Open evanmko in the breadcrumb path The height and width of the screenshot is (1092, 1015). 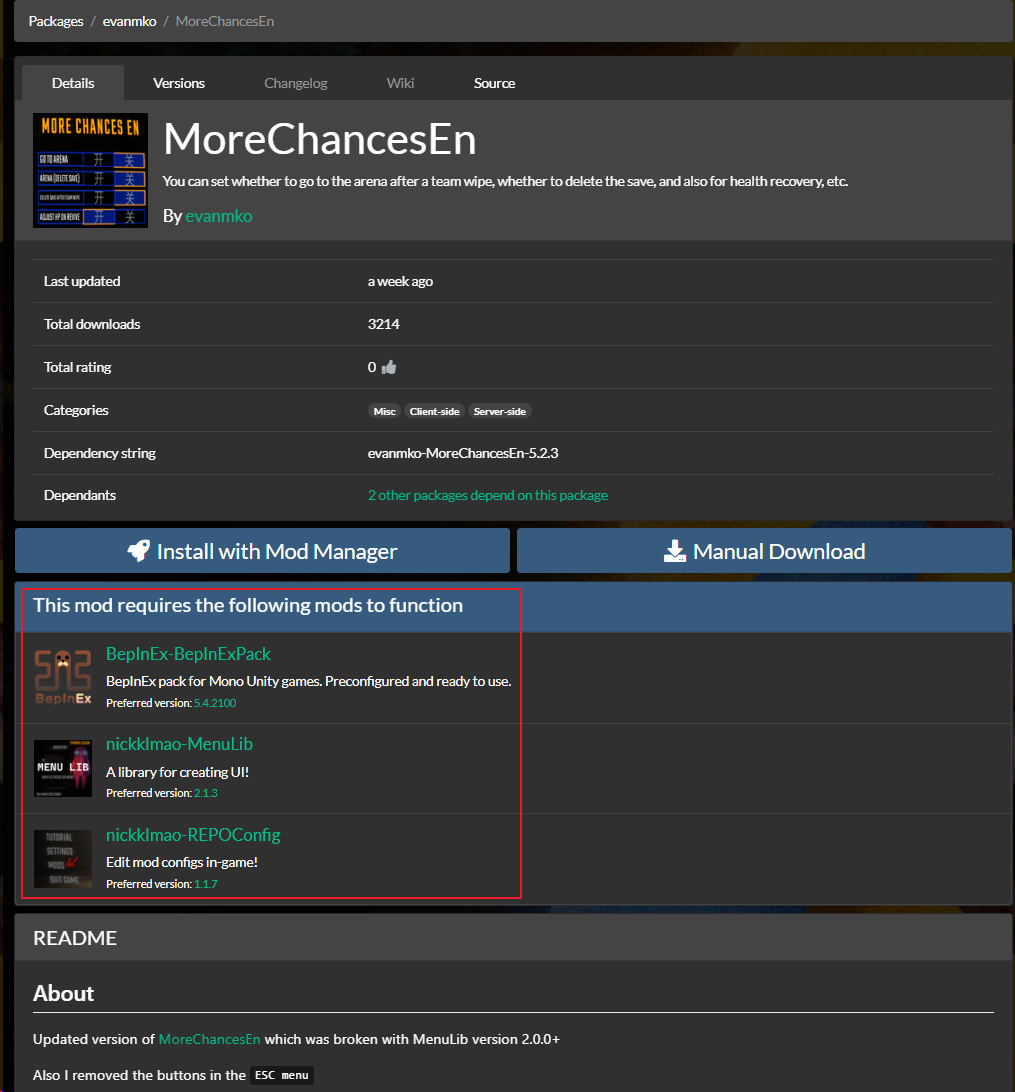(x=129, y=20)
